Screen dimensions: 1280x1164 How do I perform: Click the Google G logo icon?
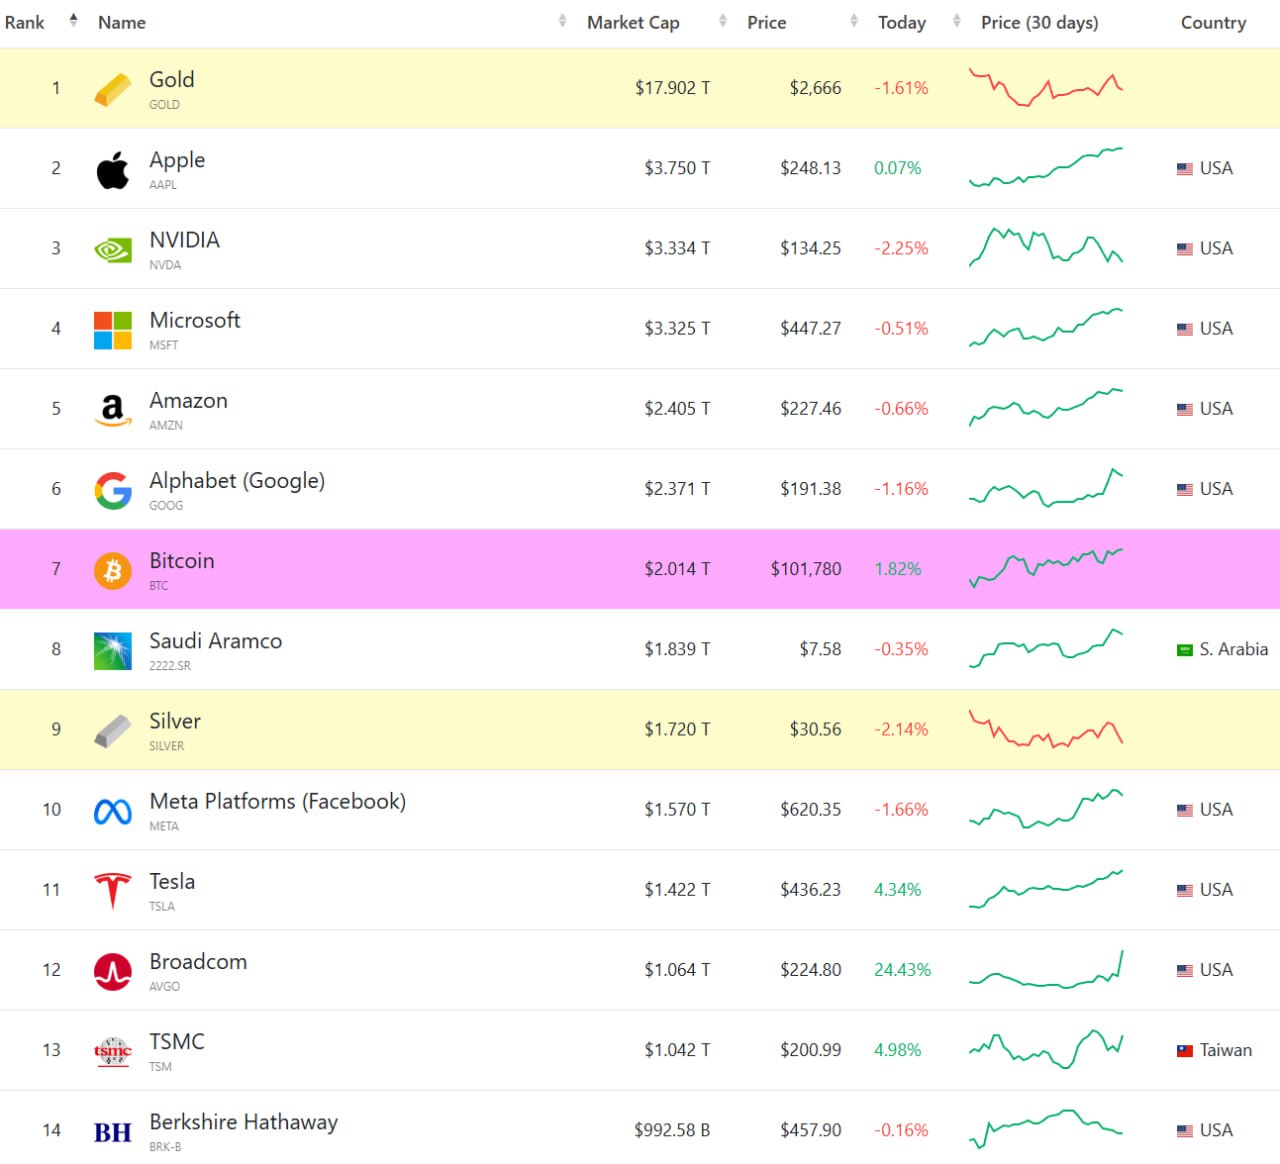[x=113, y=490]
